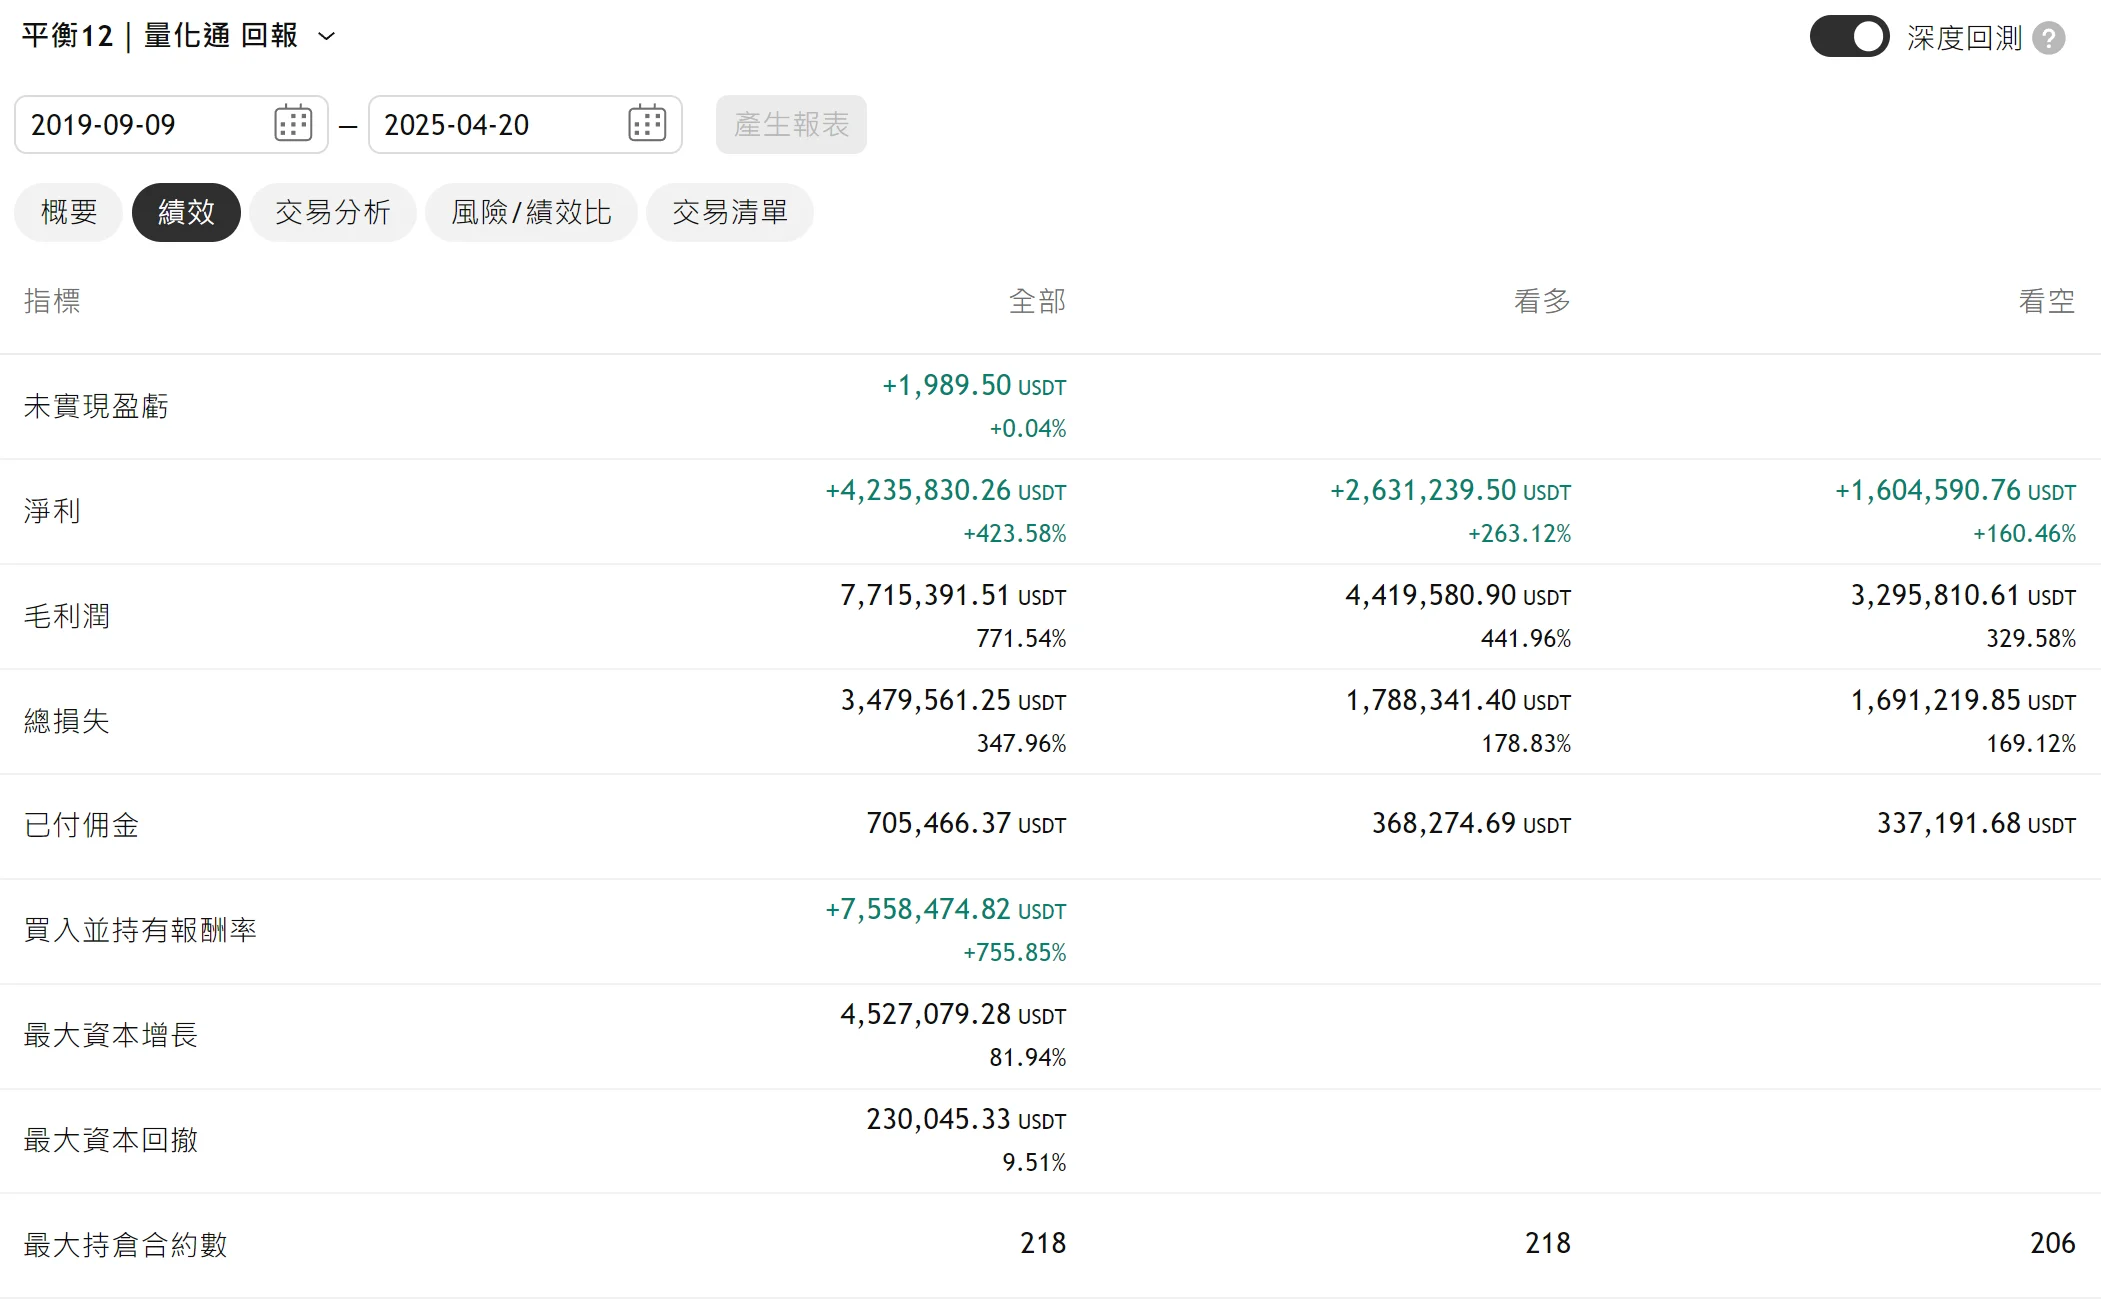Select the 買入並持有報酬率 row label

tap(140, 930)
